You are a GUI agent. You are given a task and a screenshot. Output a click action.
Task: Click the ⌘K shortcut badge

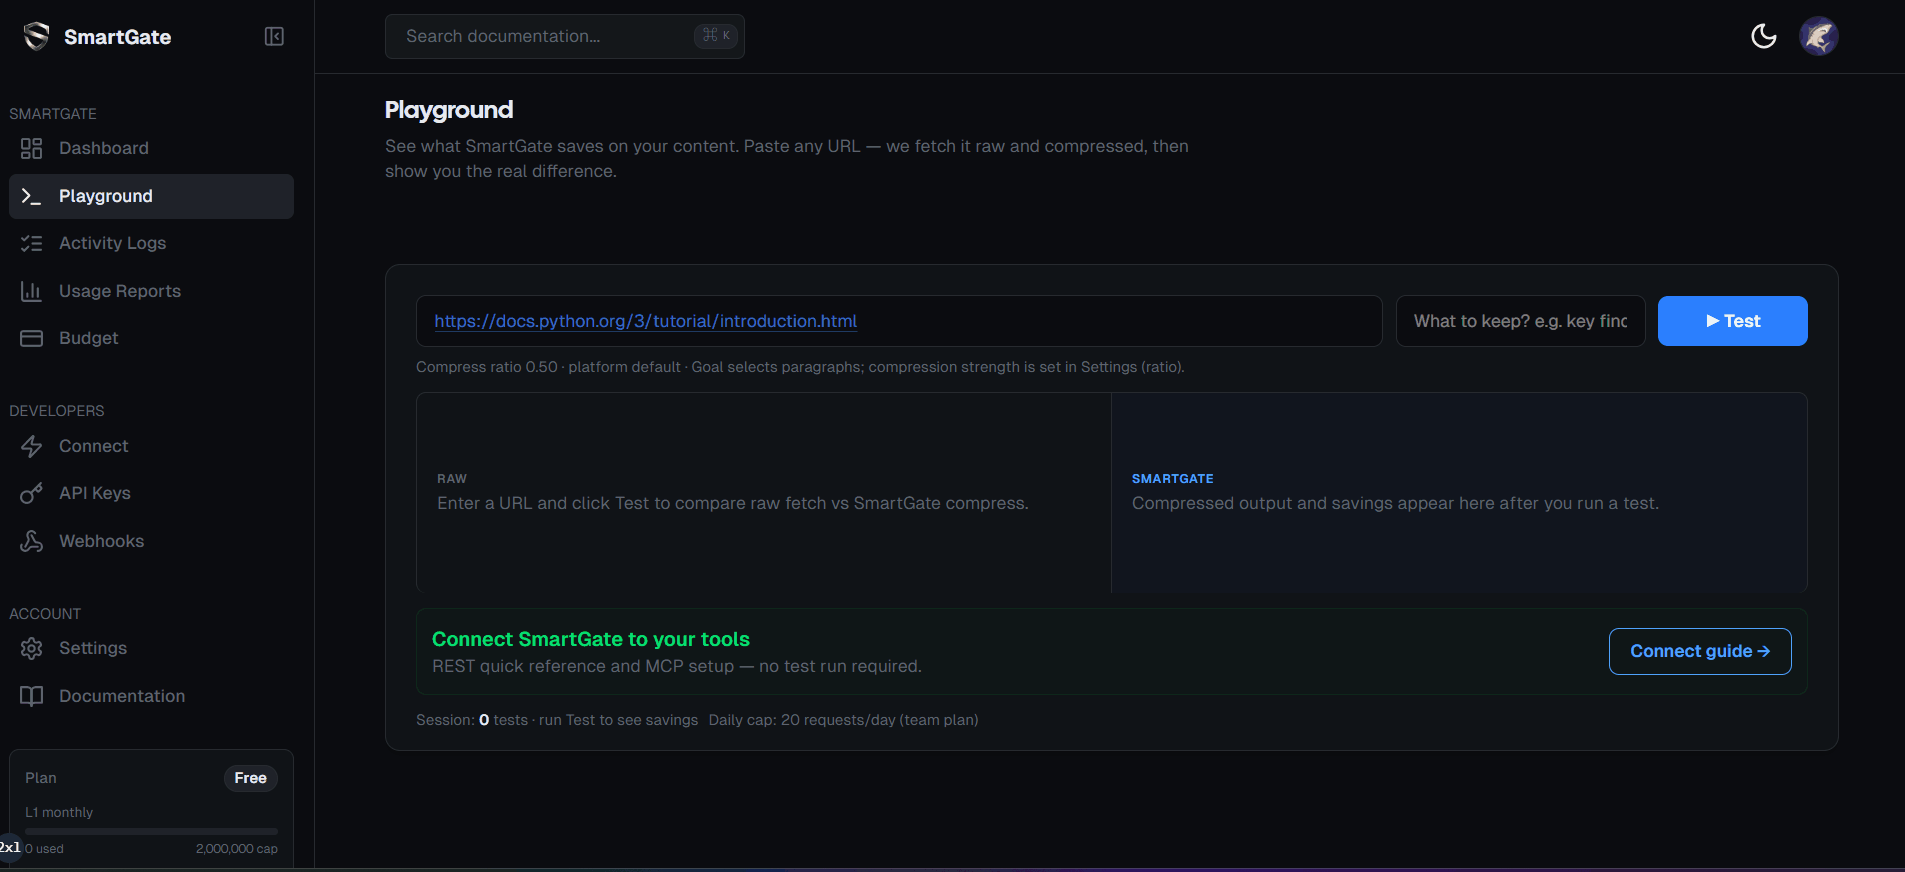tap(716, 35)
